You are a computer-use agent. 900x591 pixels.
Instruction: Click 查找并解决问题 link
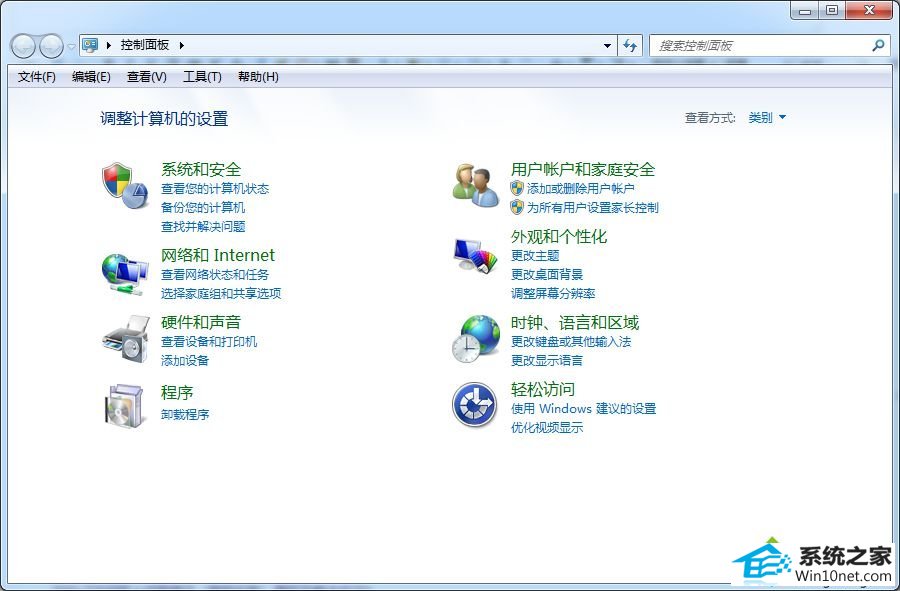[203, 226]
